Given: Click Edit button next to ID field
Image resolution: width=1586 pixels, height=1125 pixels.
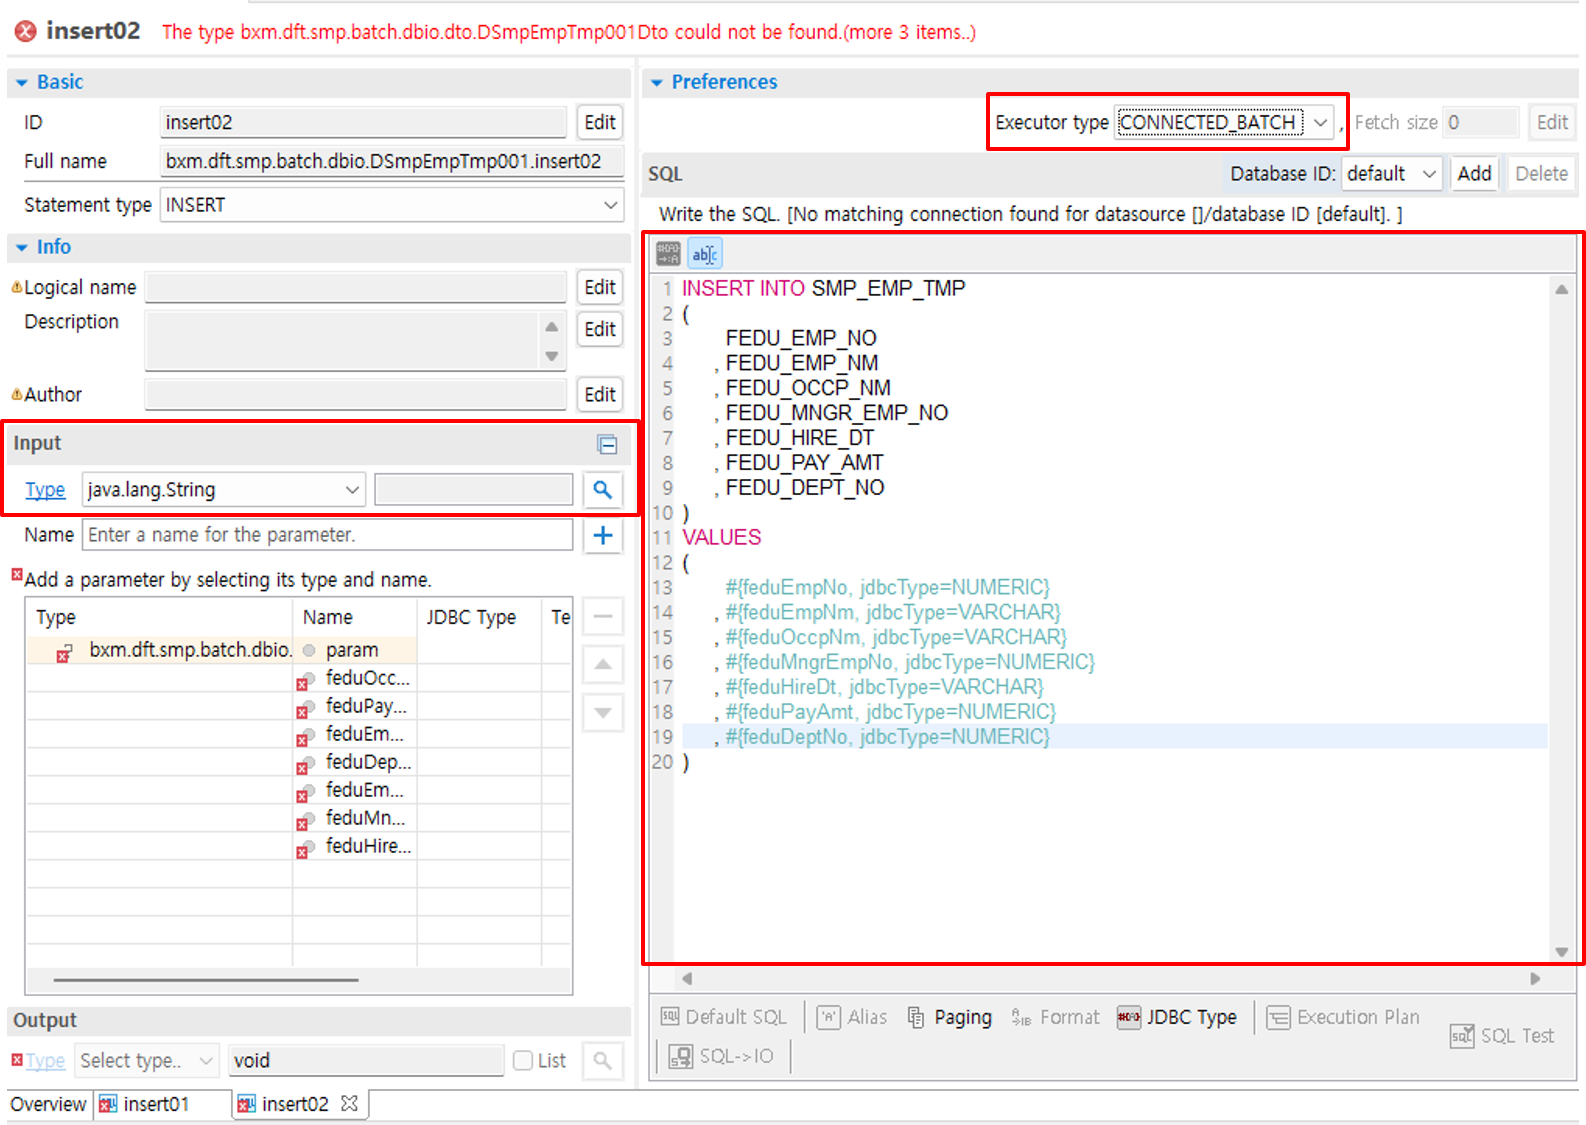Looking at the screenshot, I should (x=600, y=122).
